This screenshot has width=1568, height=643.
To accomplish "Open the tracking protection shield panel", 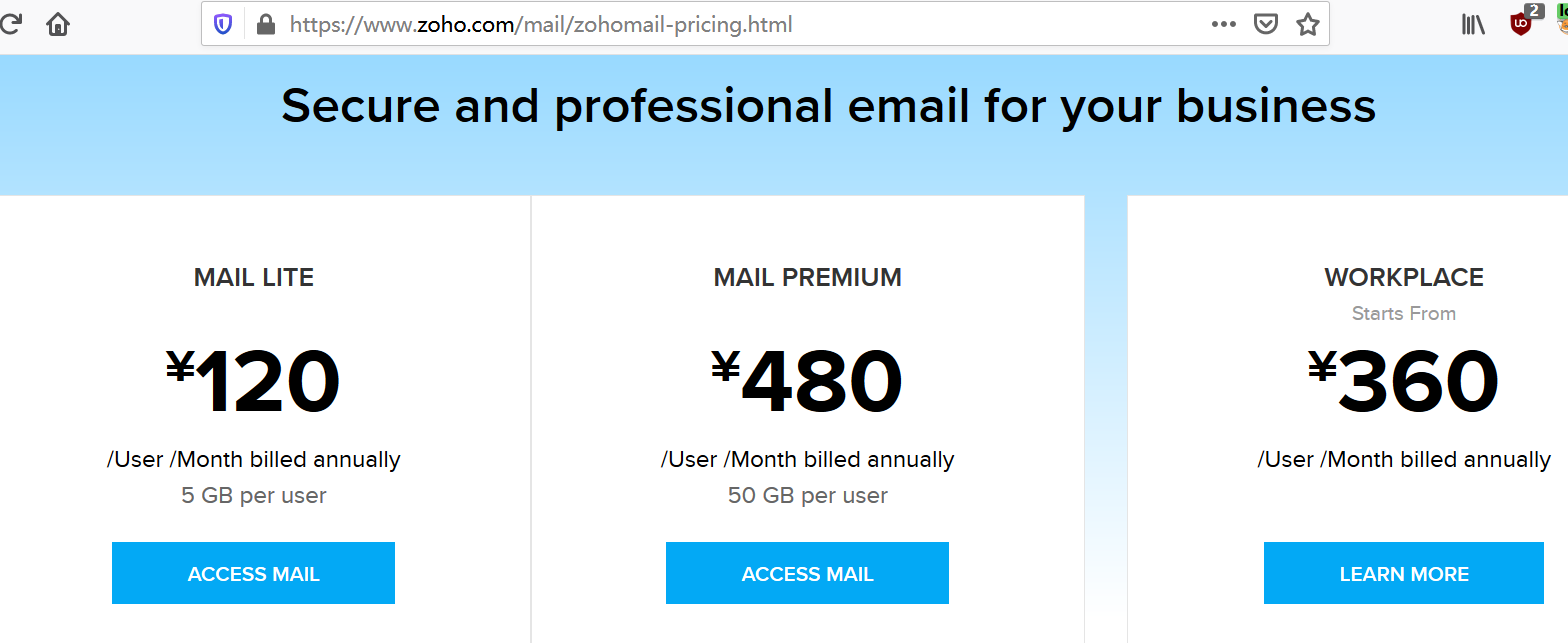I will pyautogui.click(x=223, y=24).
